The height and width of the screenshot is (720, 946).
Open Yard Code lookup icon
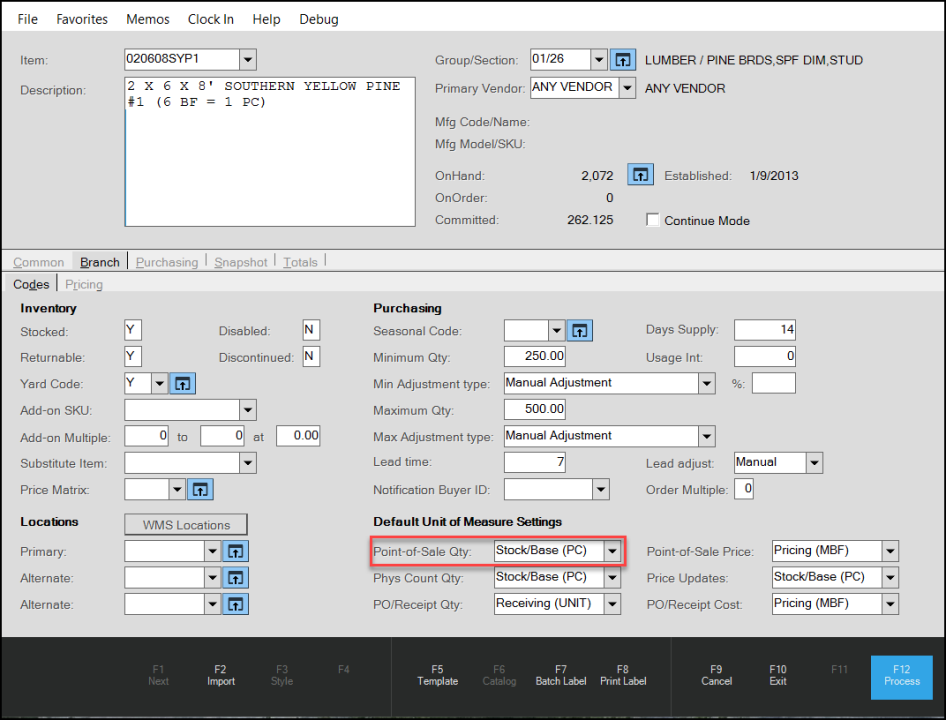[182, 383]
